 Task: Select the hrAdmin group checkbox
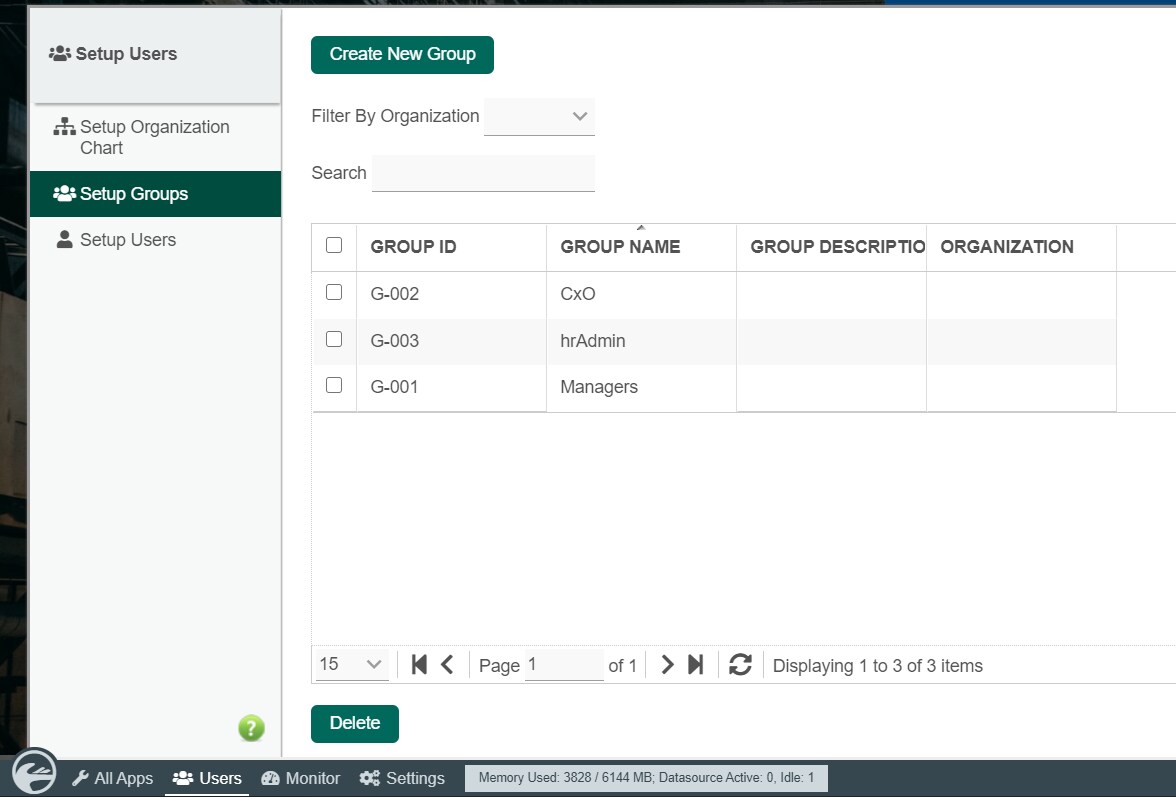click(334, 339)
